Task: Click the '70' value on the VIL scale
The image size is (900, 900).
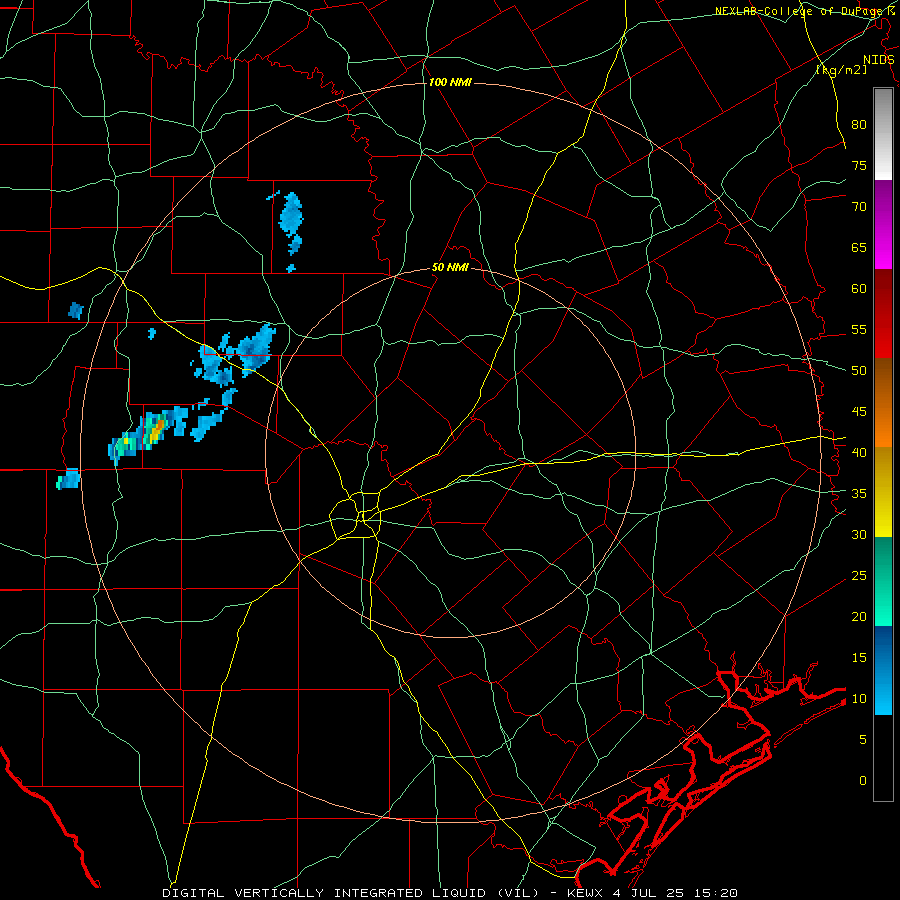Action: 859,207
